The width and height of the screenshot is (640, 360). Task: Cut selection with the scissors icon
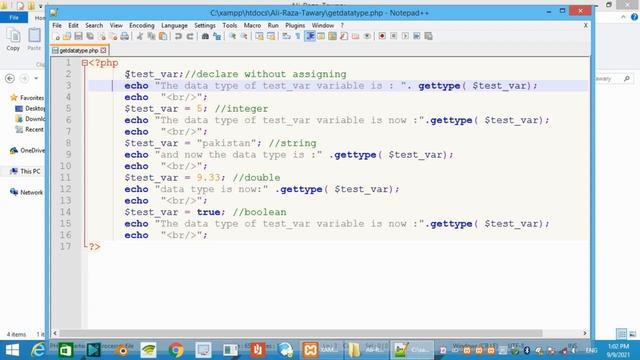click(140, 36)
